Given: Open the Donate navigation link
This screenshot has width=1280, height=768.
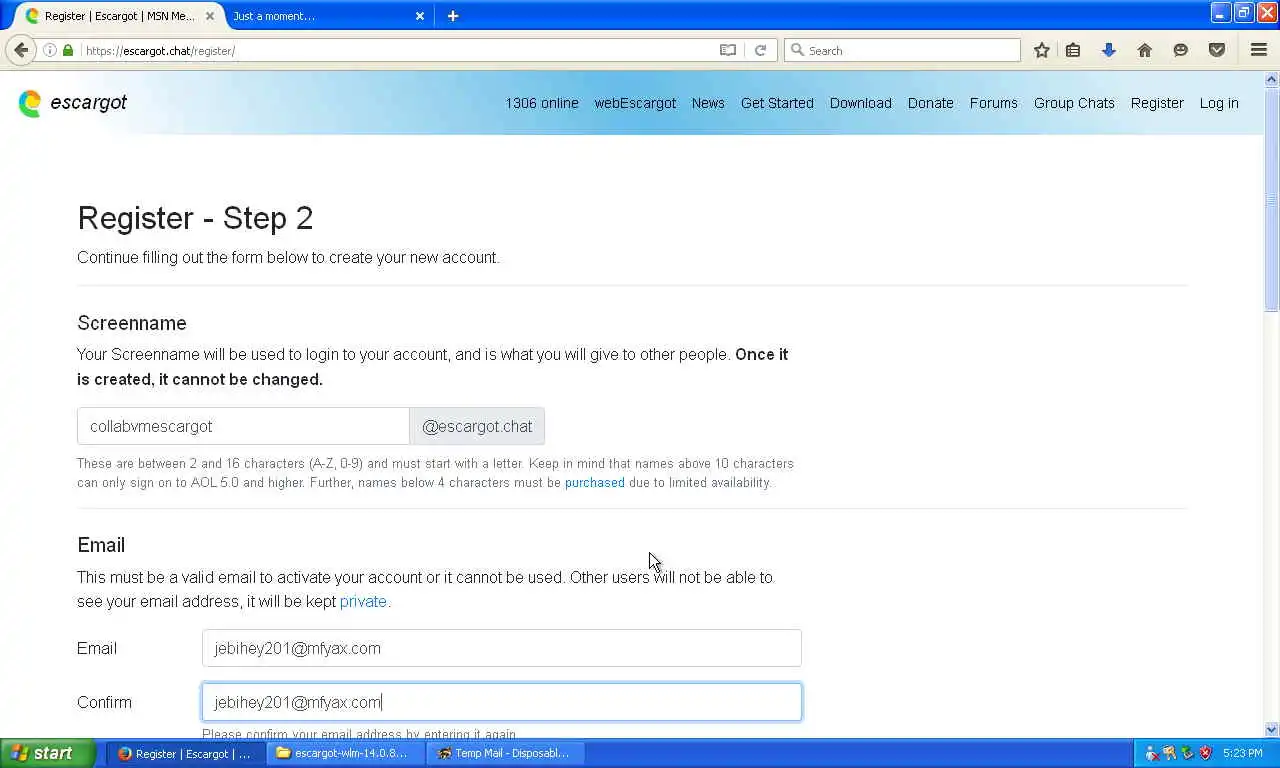Looking at the screenshot, I should click(x=931, y=103).
